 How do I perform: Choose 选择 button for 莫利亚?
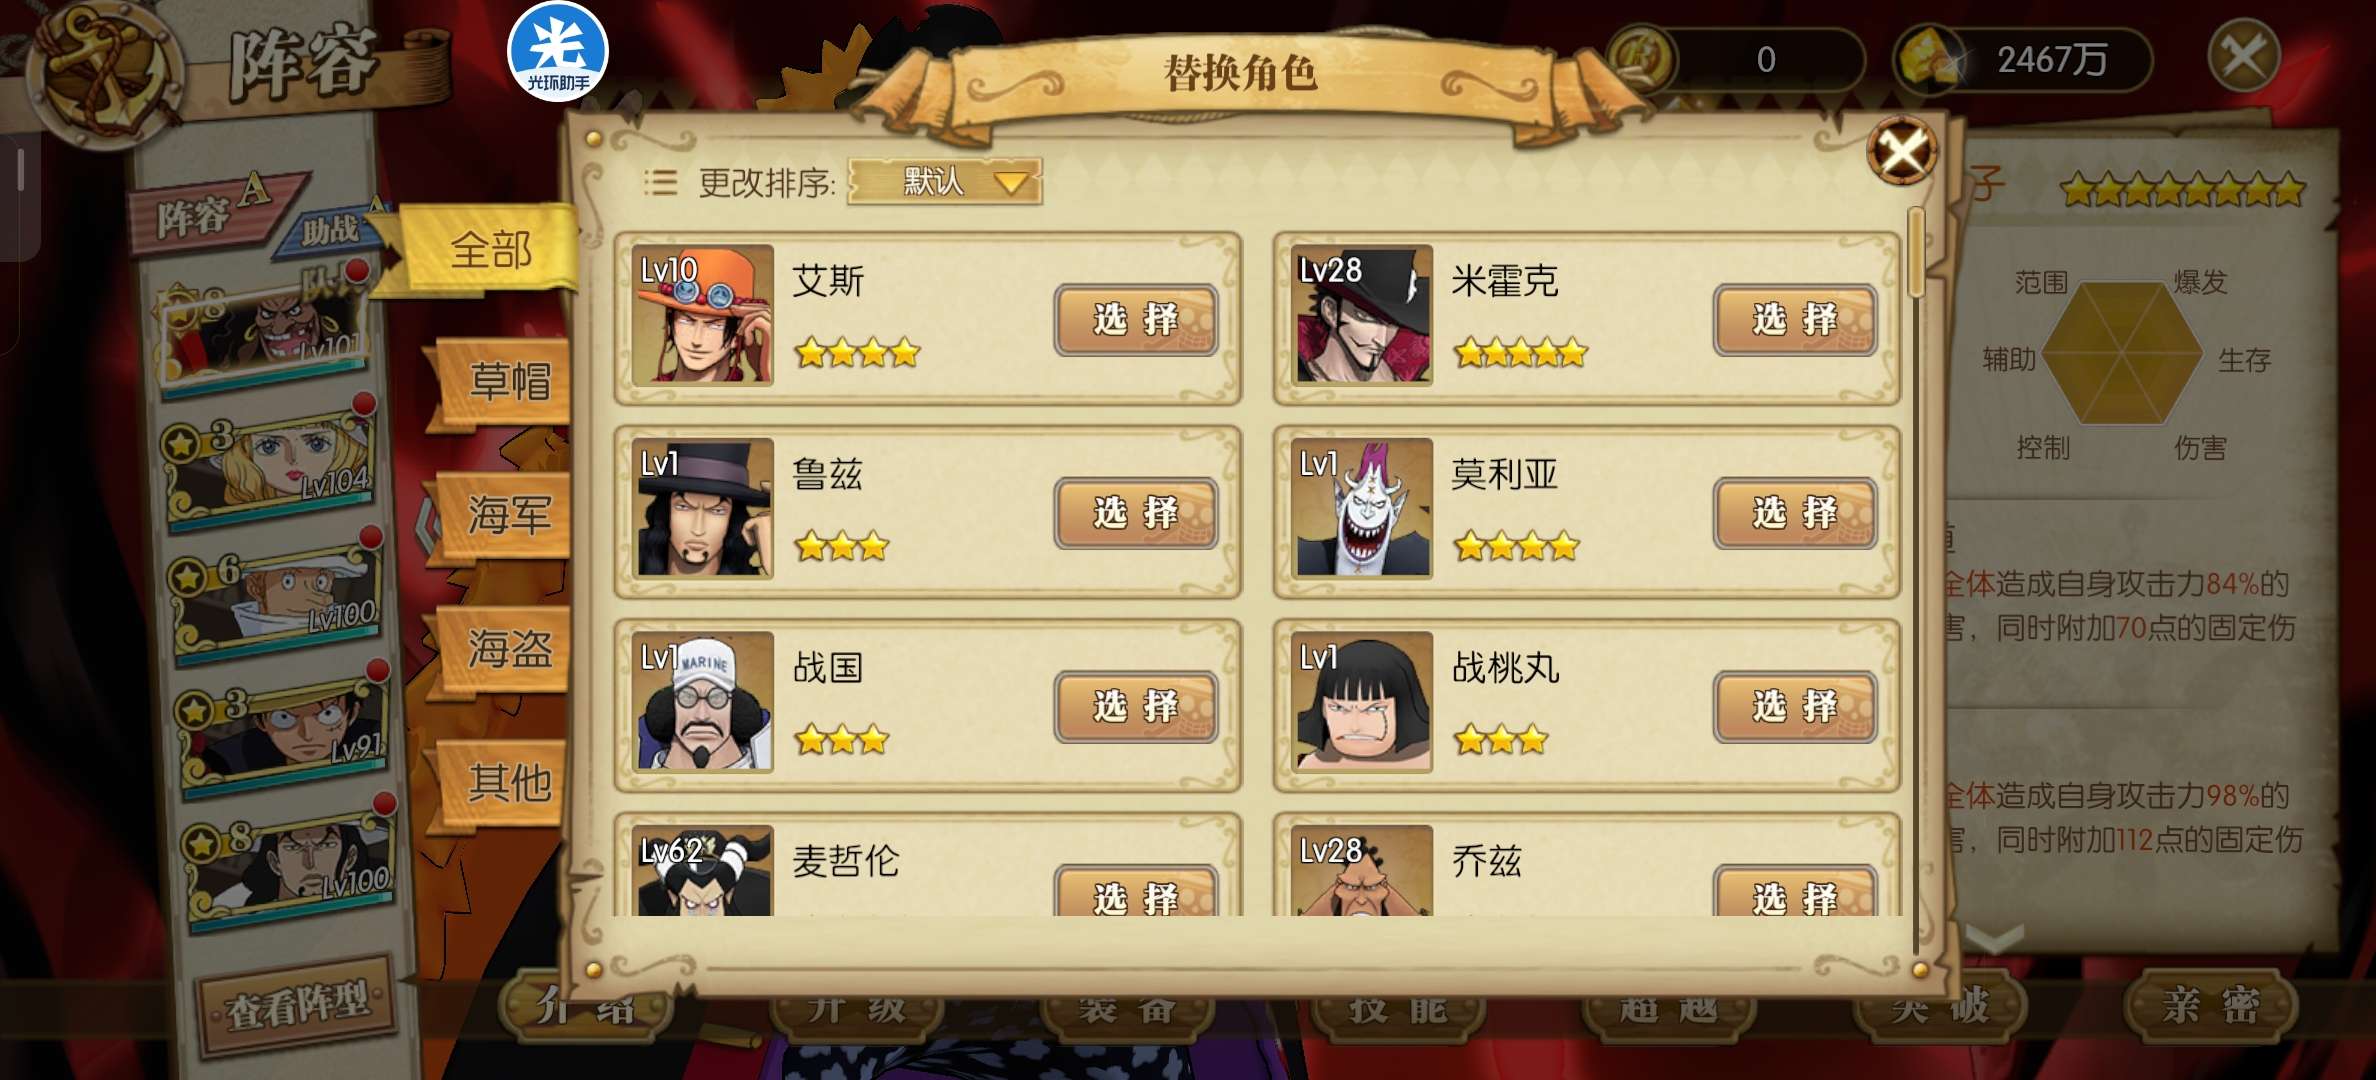pos(1795,513)
